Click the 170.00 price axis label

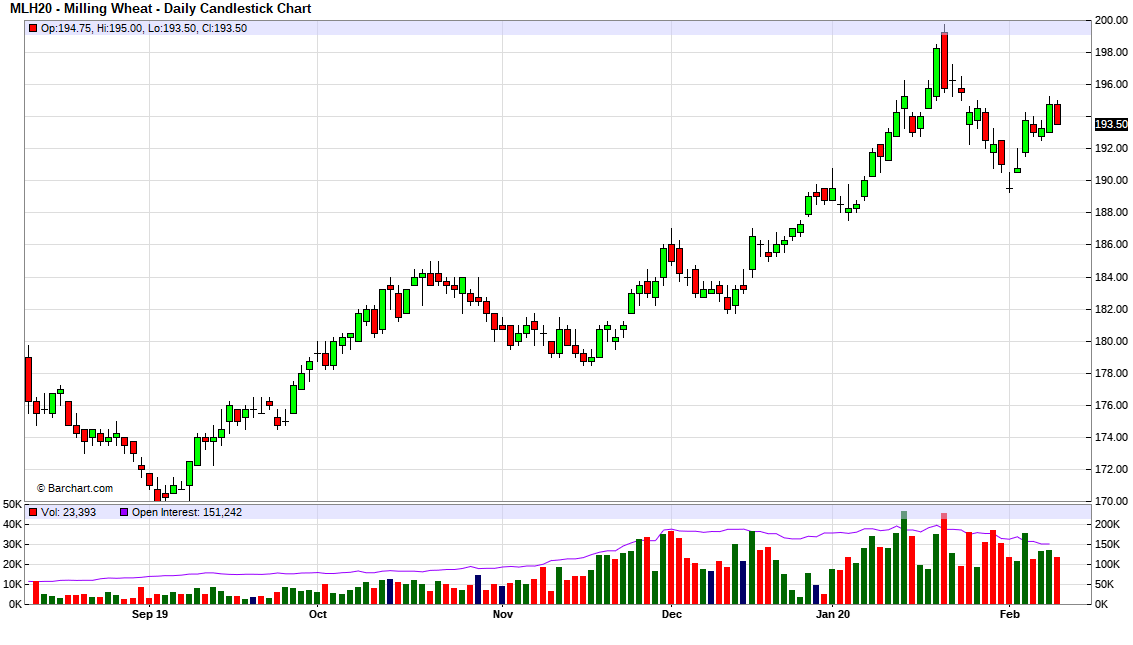coord(1110,501)
